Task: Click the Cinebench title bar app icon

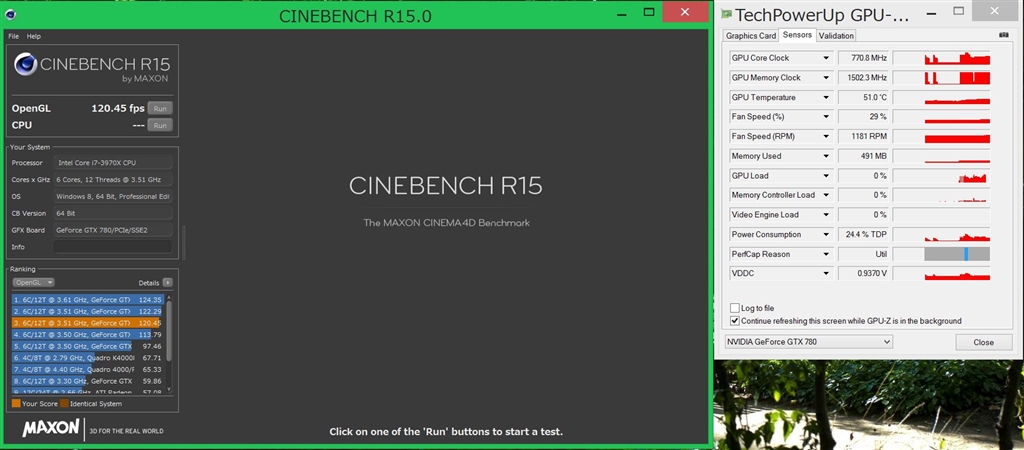Action: tap(12, 15)
